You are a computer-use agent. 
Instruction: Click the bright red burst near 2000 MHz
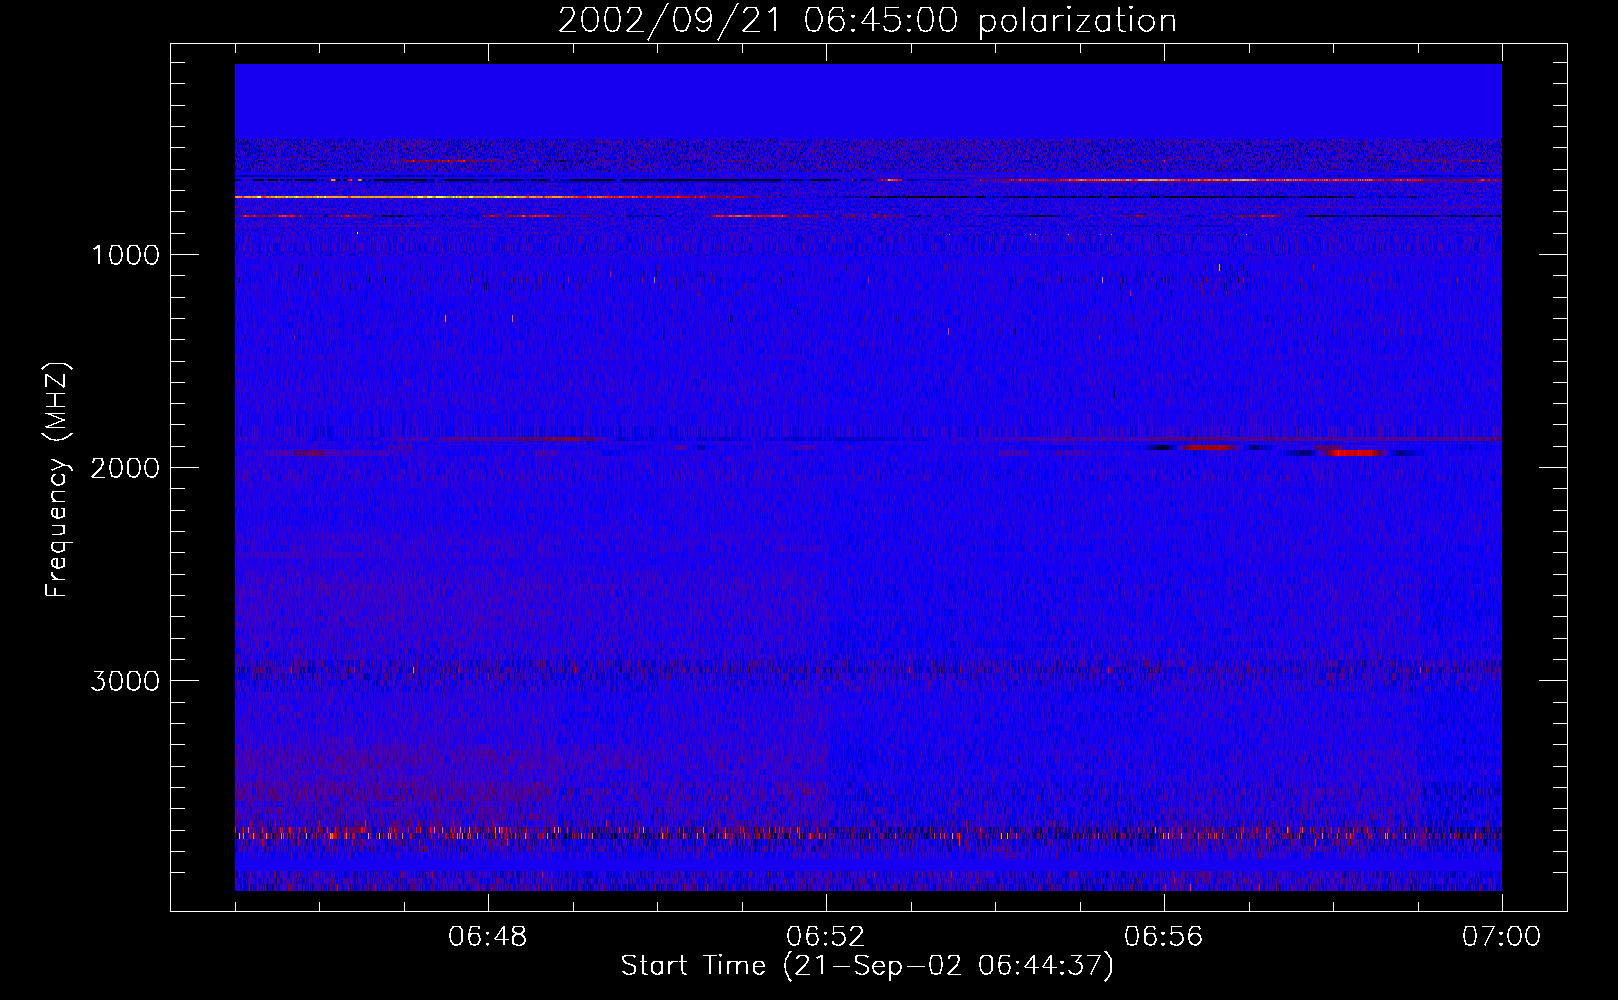[1355, 452]
